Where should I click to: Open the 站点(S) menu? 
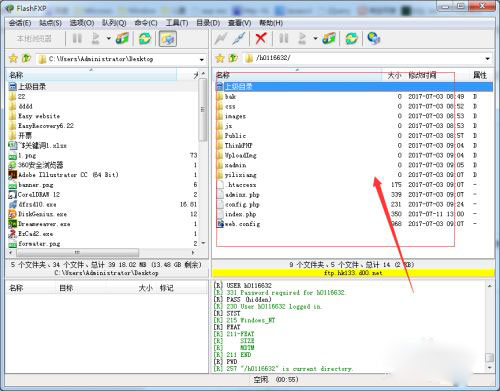(50, 23)
